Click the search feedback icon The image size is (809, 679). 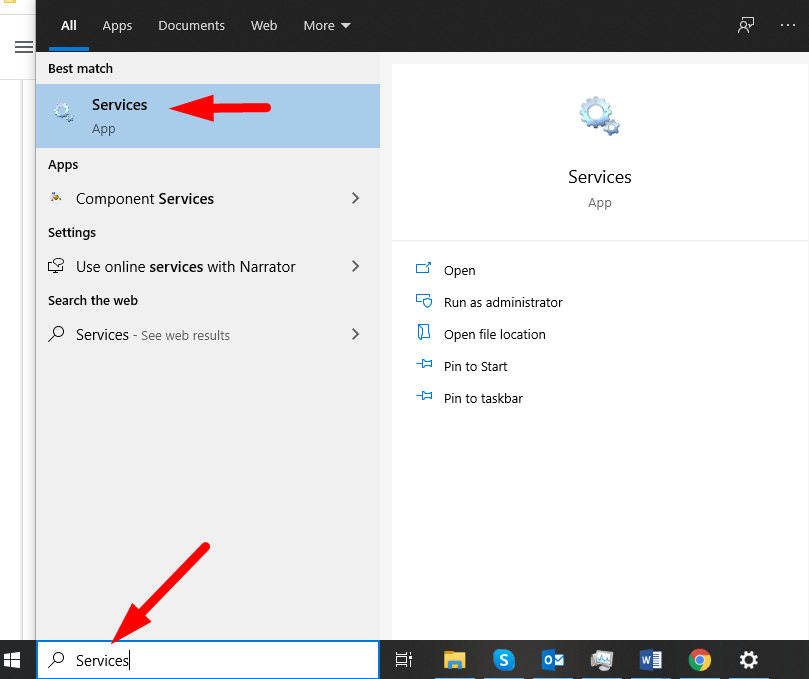(746, 26)
